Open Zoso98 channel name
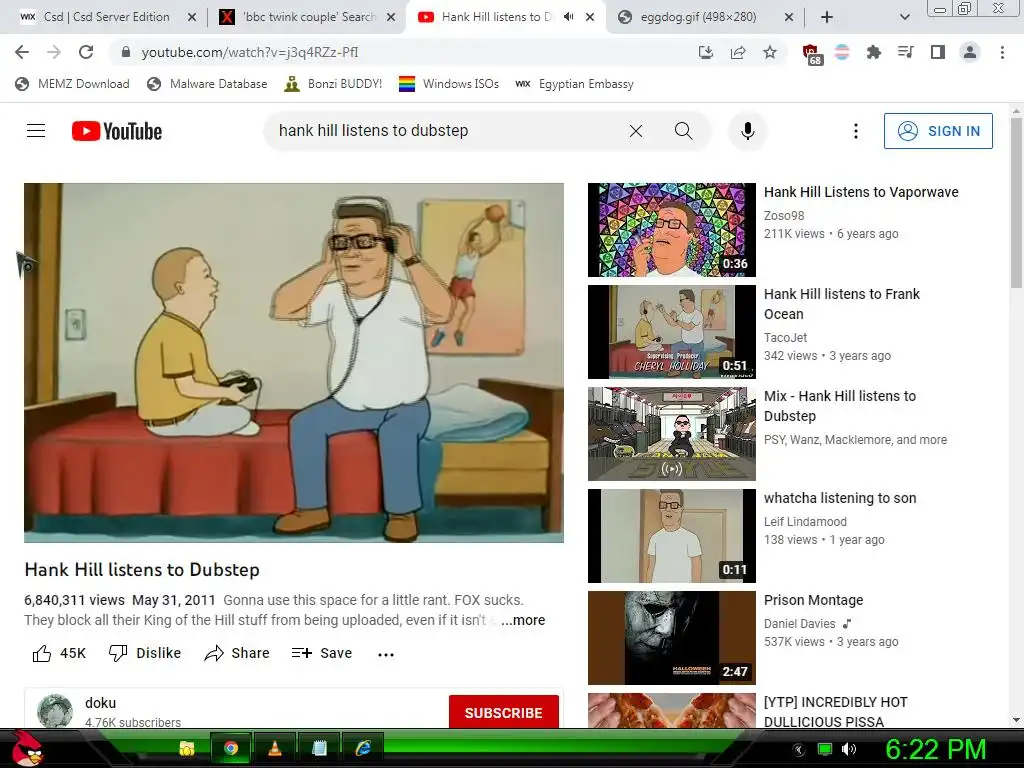The image size is (1024, 768). tap(784, 216)
